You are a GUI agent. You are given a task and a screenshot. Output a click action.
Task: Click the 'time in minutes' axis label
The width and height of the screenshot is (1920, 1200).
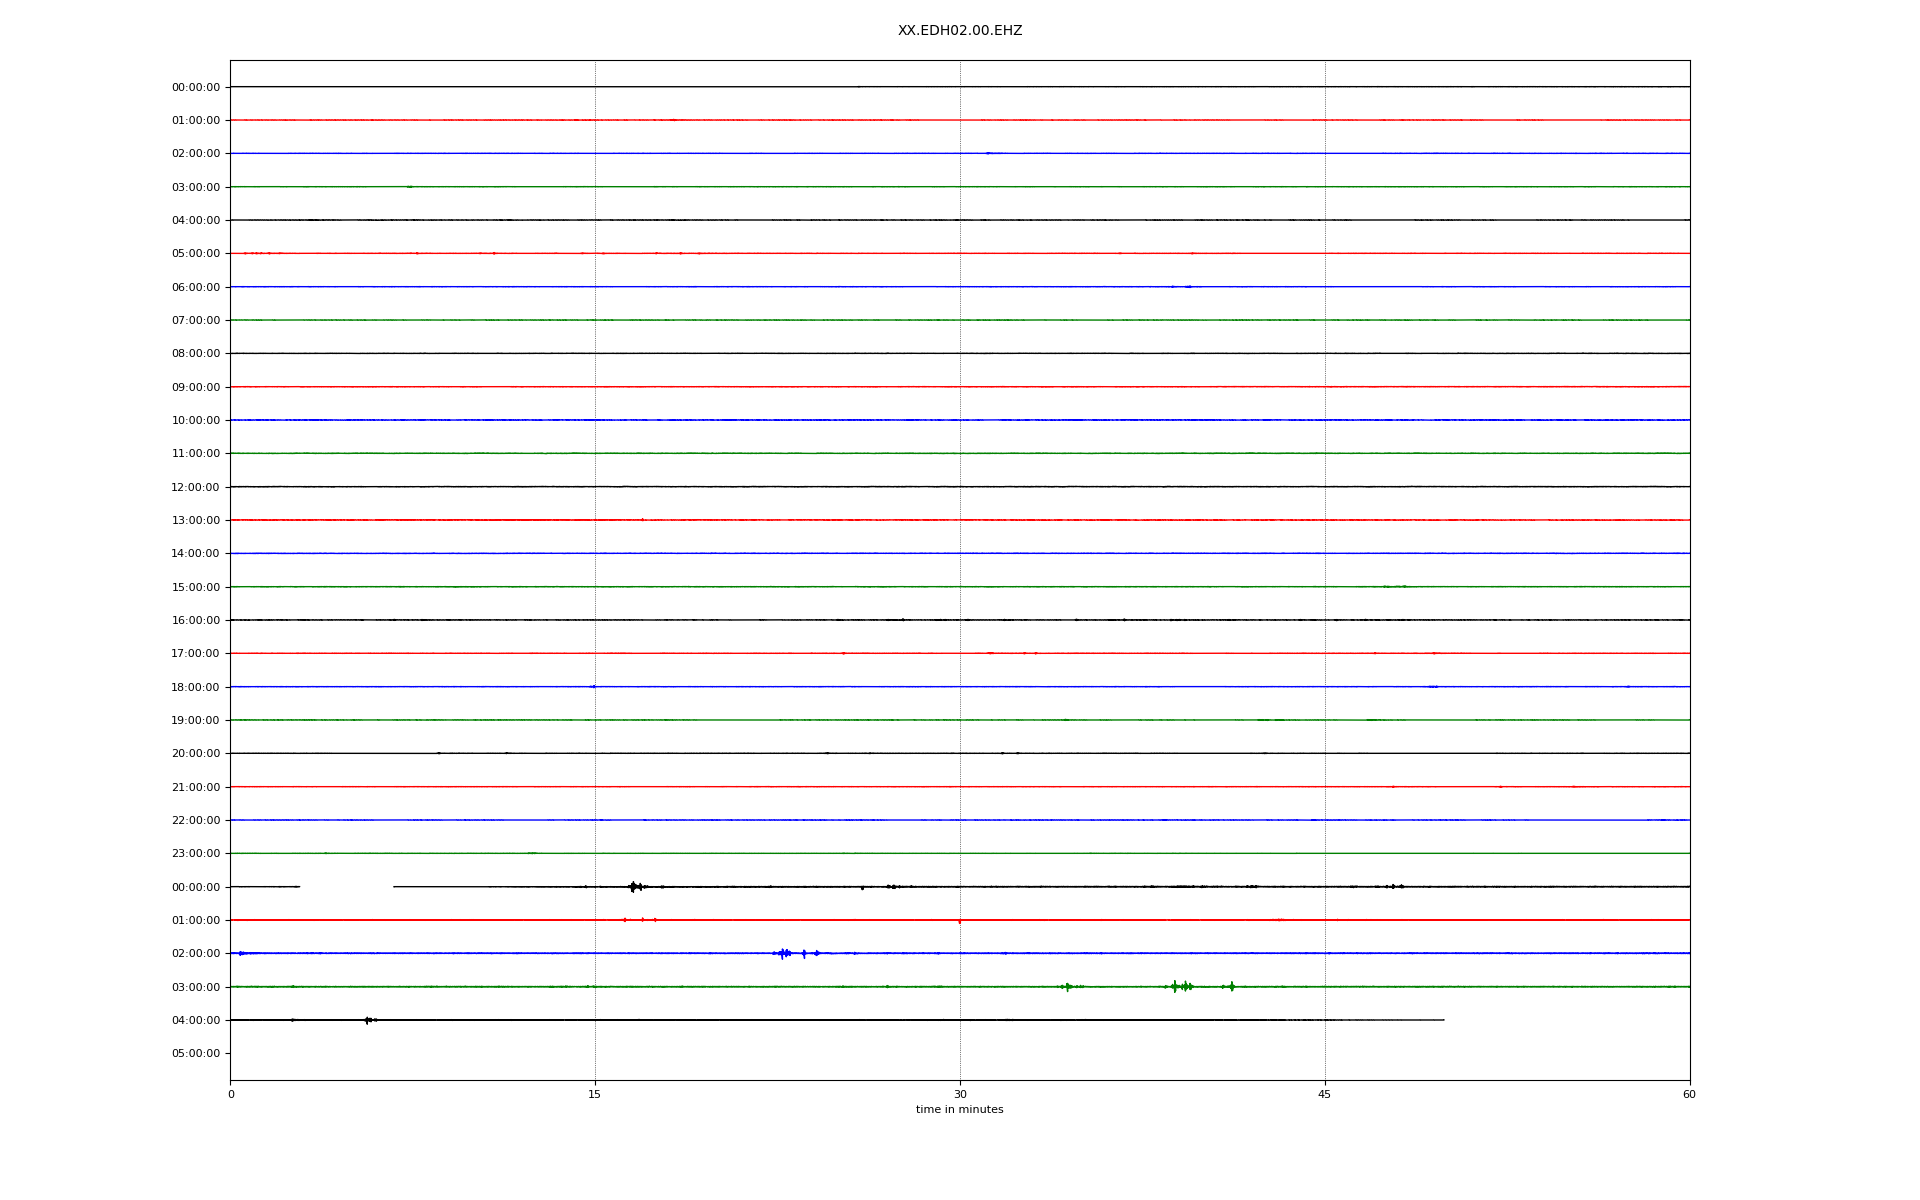[959, 1109]
